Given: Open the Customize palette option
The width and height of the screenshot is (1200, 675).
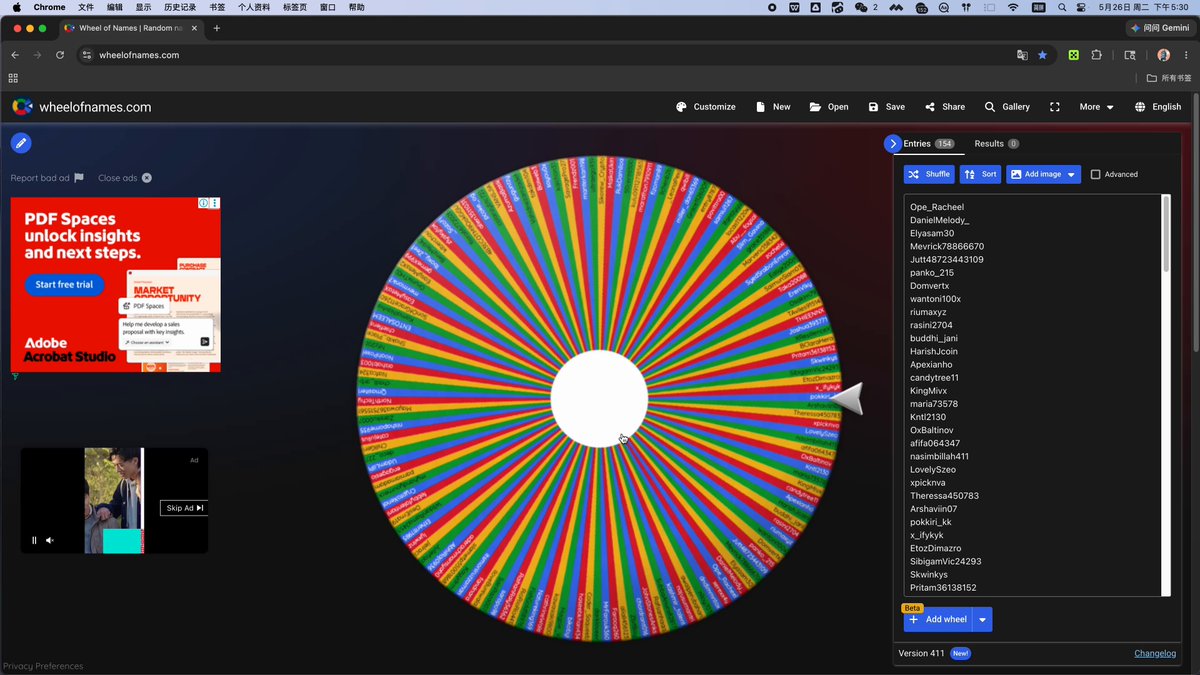Looking at the screenshot, I should click(x=705, y=107).
